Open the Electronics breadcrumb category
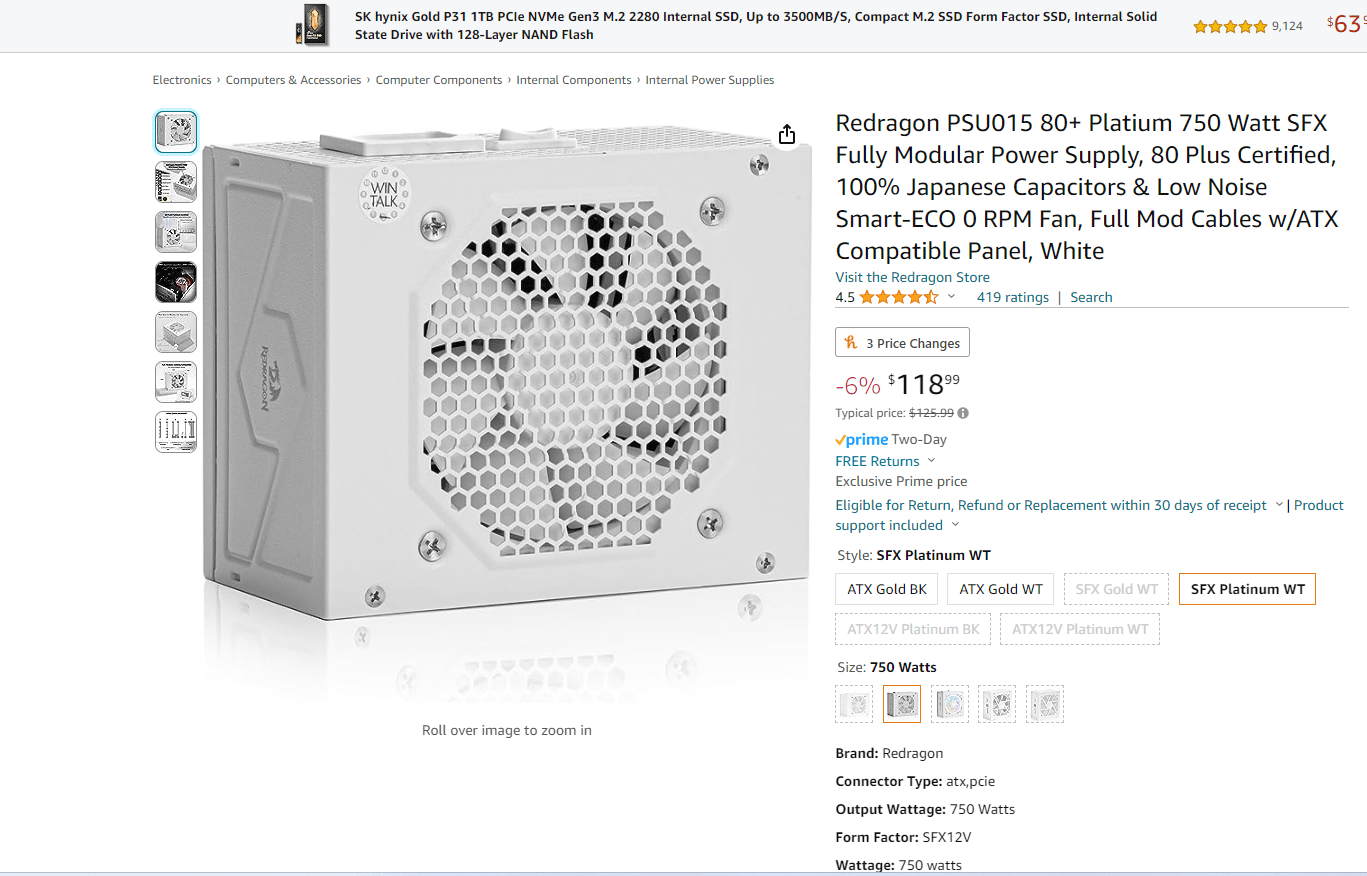Image resolution: width=1367 pixels, height=876 pixels. [181, 79]
